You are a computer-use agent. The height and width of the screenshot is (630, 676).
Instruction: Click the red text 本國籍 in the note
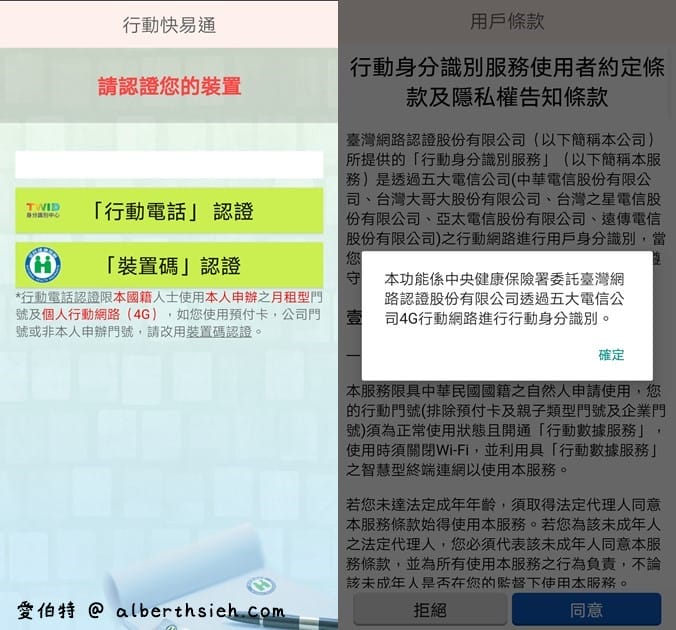tap(133, 297)
